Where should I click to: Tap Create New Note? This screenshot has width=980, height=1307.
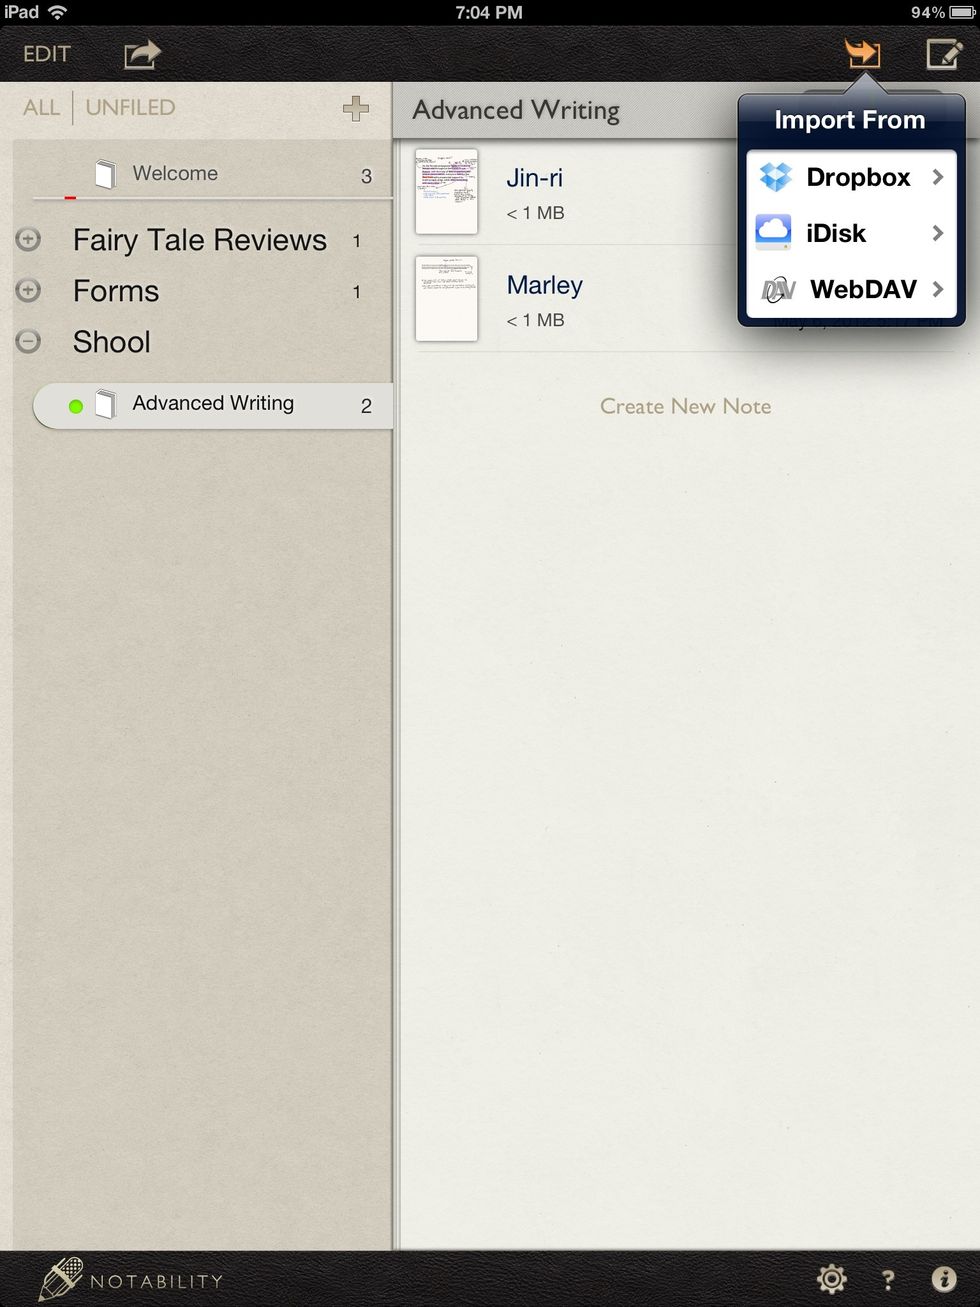pyautogui.click(x=685, y=406)
